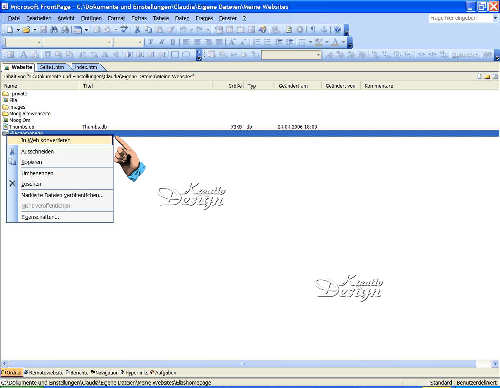Click the Cut scissors toolbar icon
Screen dimensions: 500x388
tap(137, 30)
